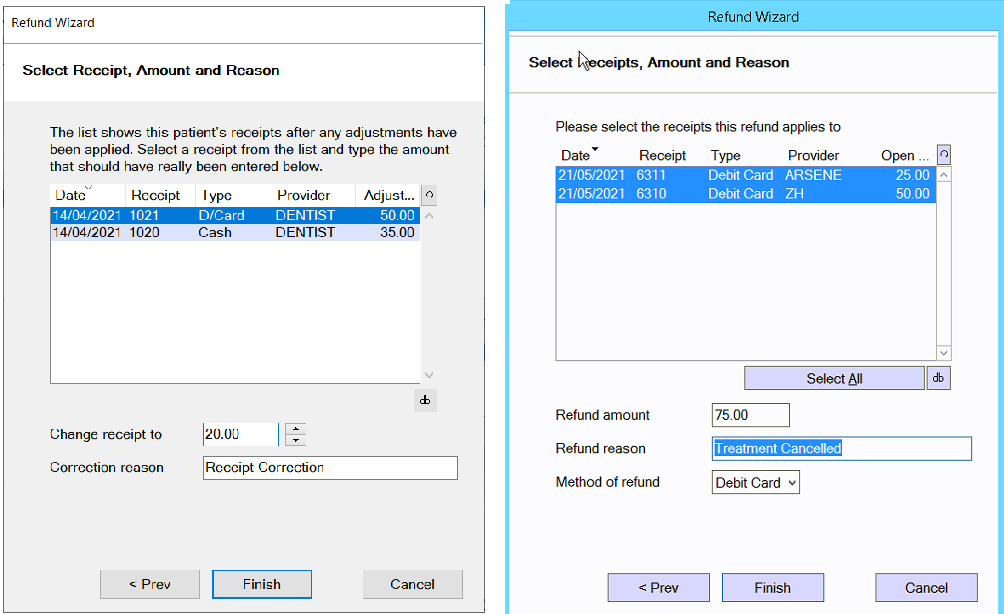
Task: Click the Refund amount field showing 75.00
Action: click(750, 415)
